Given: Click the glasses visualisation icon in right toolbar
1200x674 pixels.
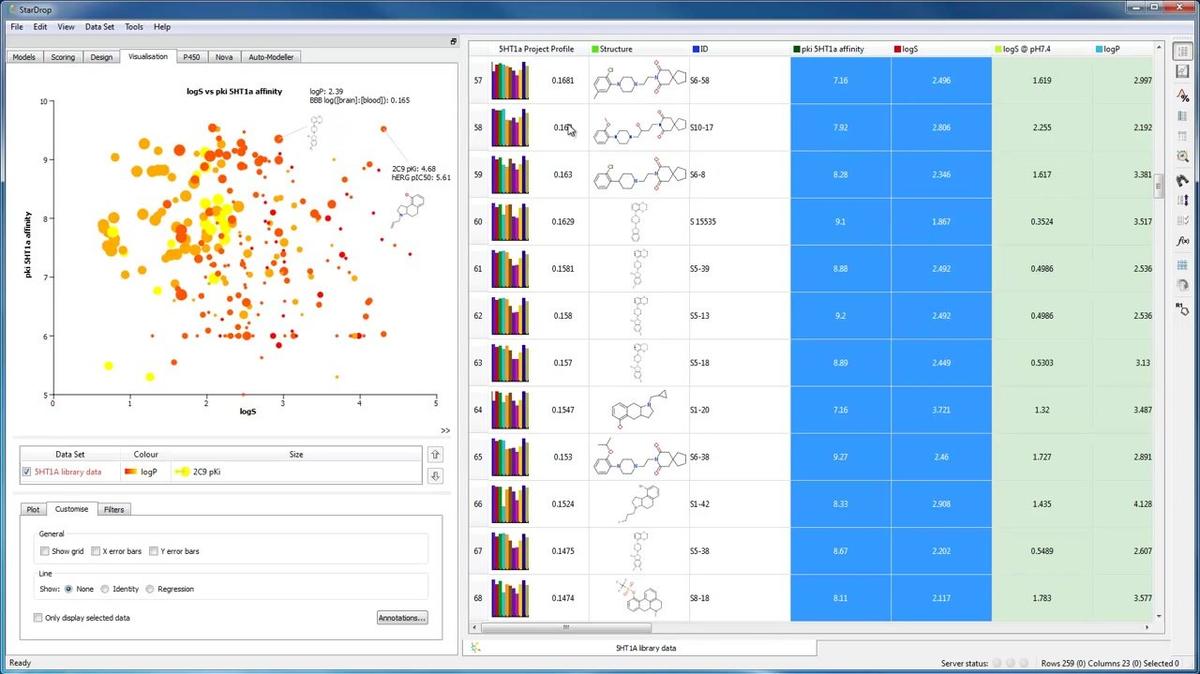Looking at the screenshot, I should pyautogui.click(x=1183, y=181).
